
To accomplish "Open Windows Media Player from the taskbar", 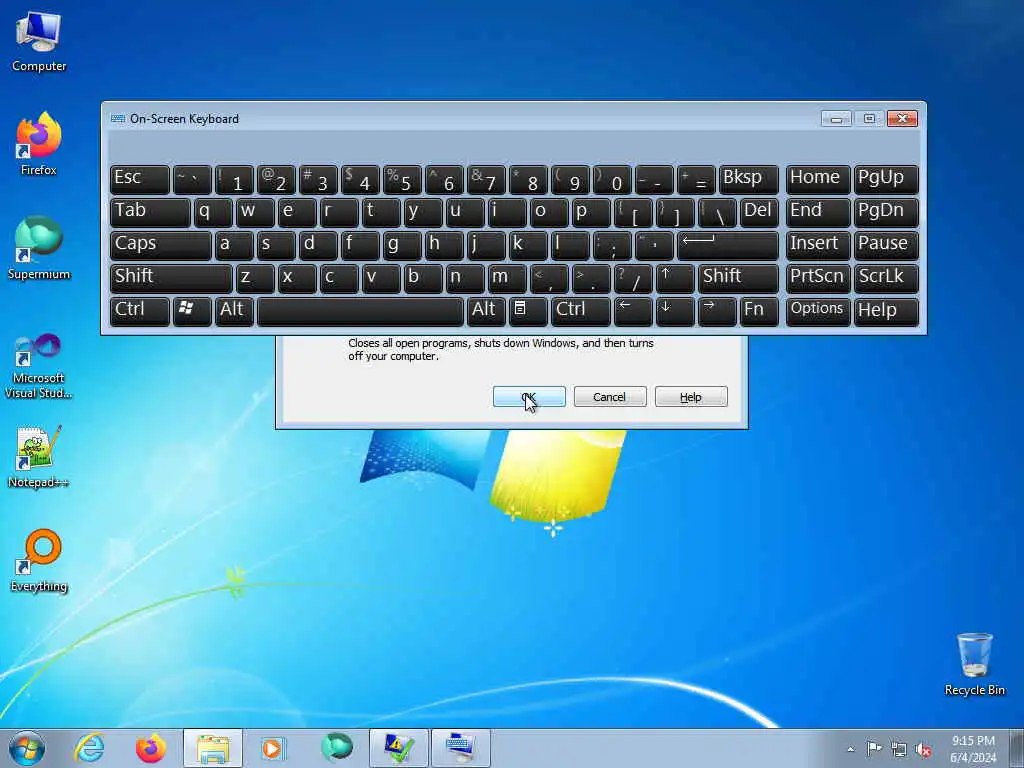I will point(272,748).
